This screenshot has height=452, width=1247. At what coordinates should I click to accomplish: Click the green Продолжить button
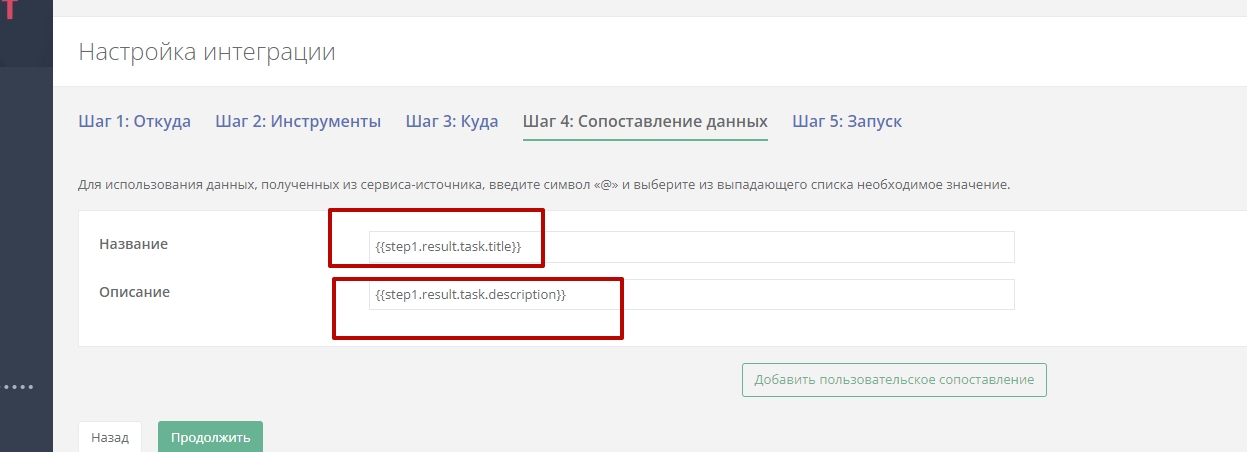click(210, 437)
